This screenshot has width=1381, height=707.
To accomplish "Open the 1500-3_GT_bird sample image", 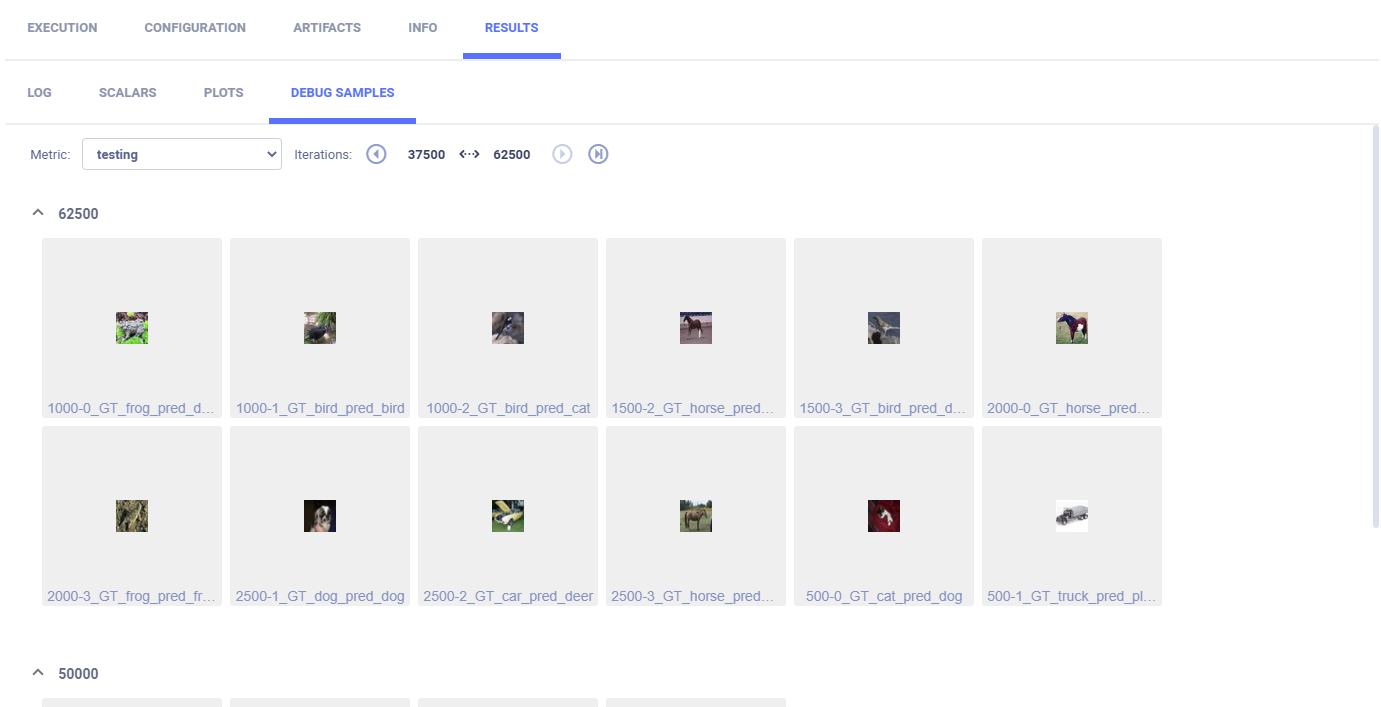I will [x=884, y=328].
